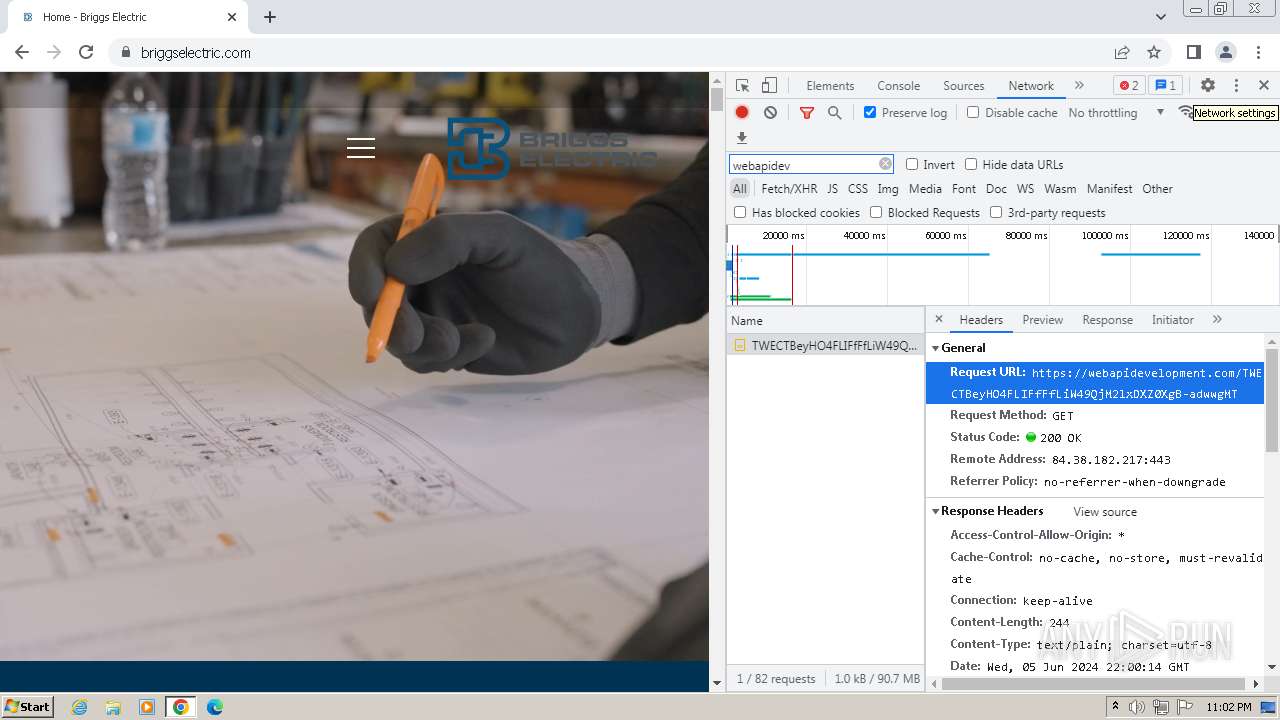Open the No throttling dropdown
The width and height of the screenshot is (1280, 720).
tap(1116, 113)
